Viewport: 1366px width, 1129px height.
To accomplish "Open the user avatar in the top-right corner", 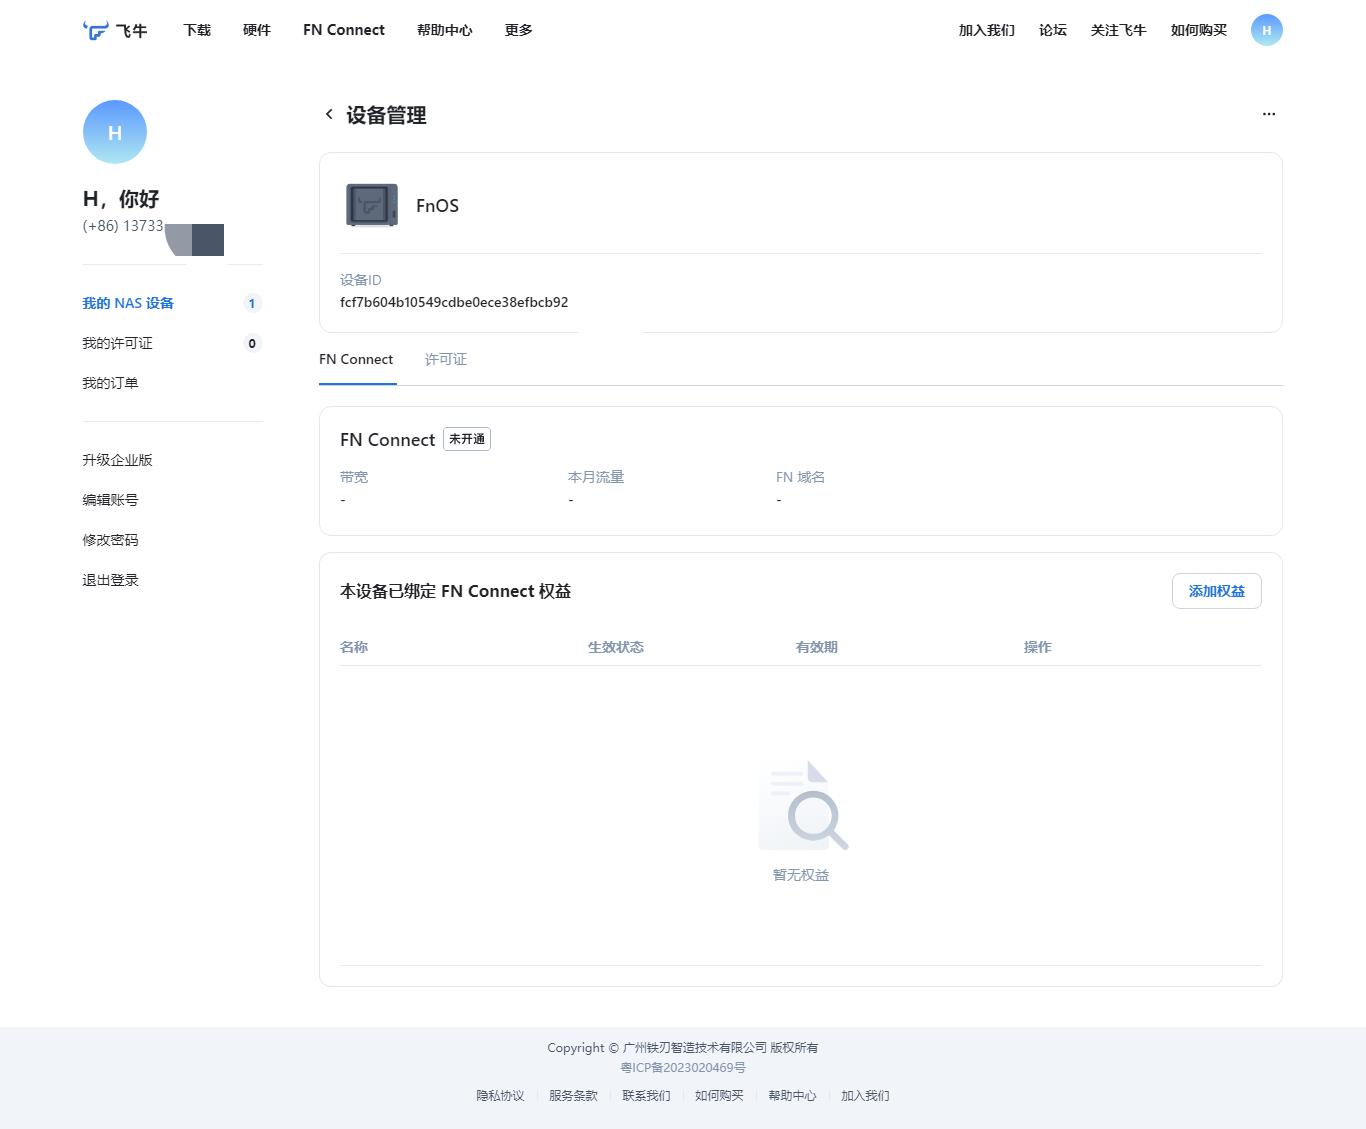I will click(x=1266, y=30).
